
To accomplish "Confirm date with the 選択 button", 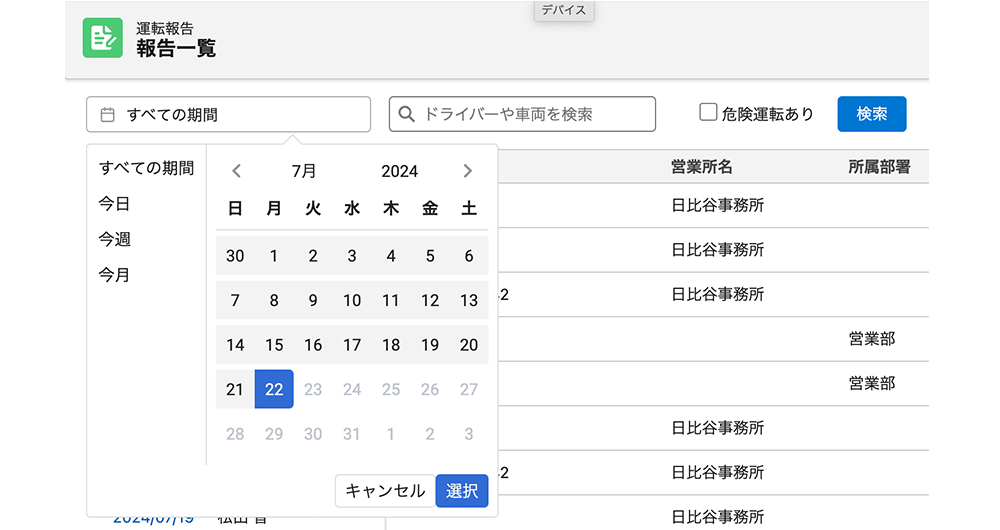I will 462,491.
